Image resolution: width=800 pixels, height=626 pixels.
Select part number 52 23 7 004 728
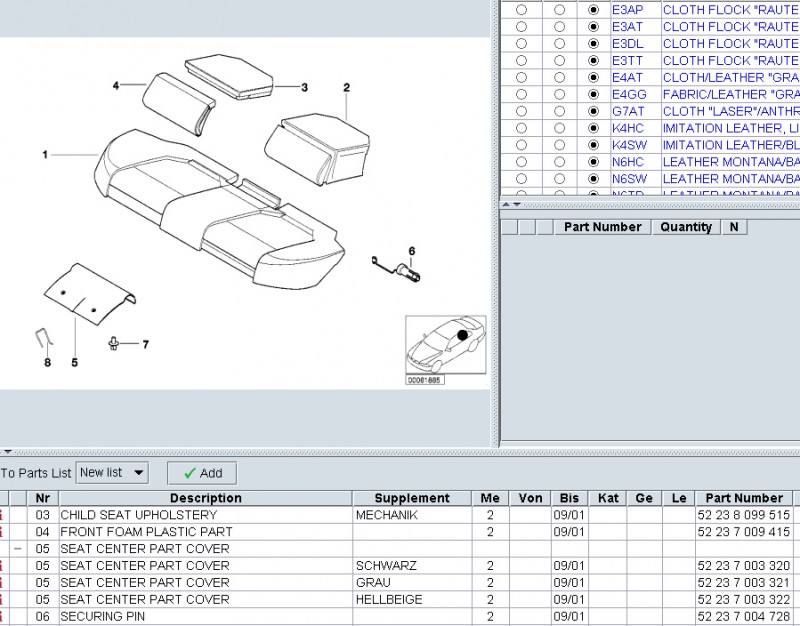pyautogui.click(x=743, y=616)
